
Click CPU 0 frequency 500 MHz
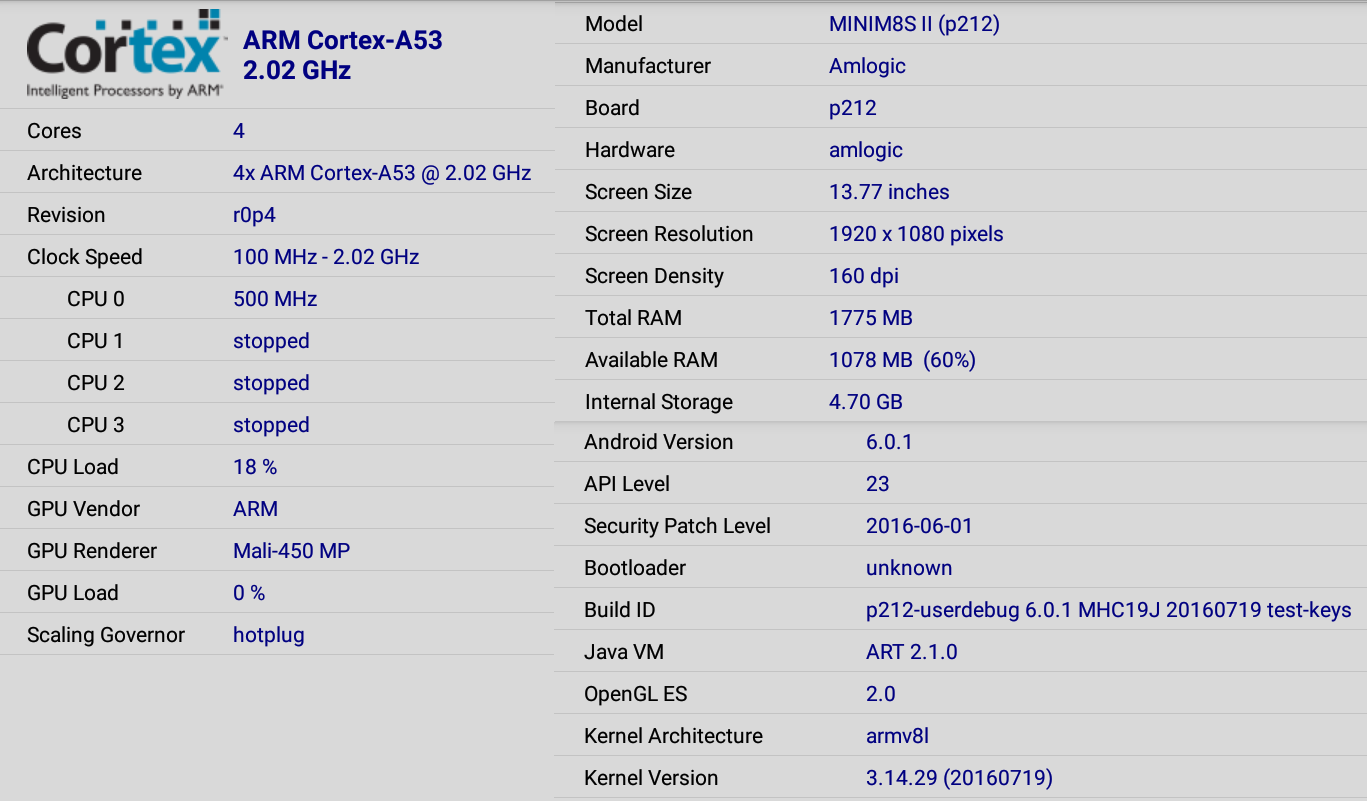pos(275,299)
